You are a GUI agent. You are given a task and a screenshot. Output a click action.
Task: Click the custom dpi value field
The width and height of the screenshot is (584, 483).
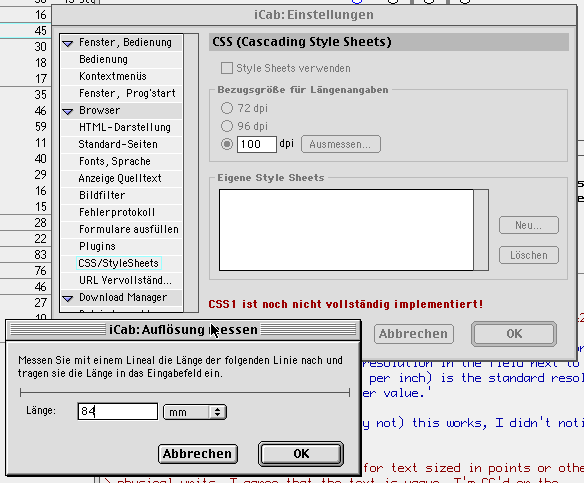[257, 144]
